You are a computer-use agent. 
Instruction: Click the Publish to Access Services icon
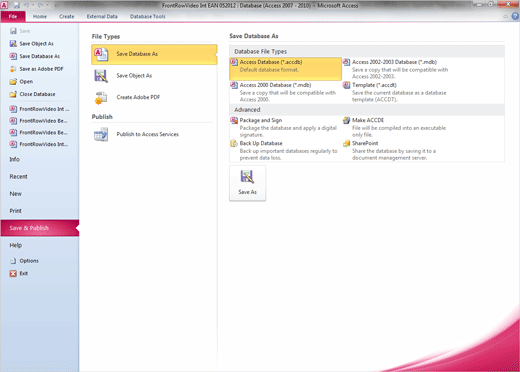pos(101,134)
